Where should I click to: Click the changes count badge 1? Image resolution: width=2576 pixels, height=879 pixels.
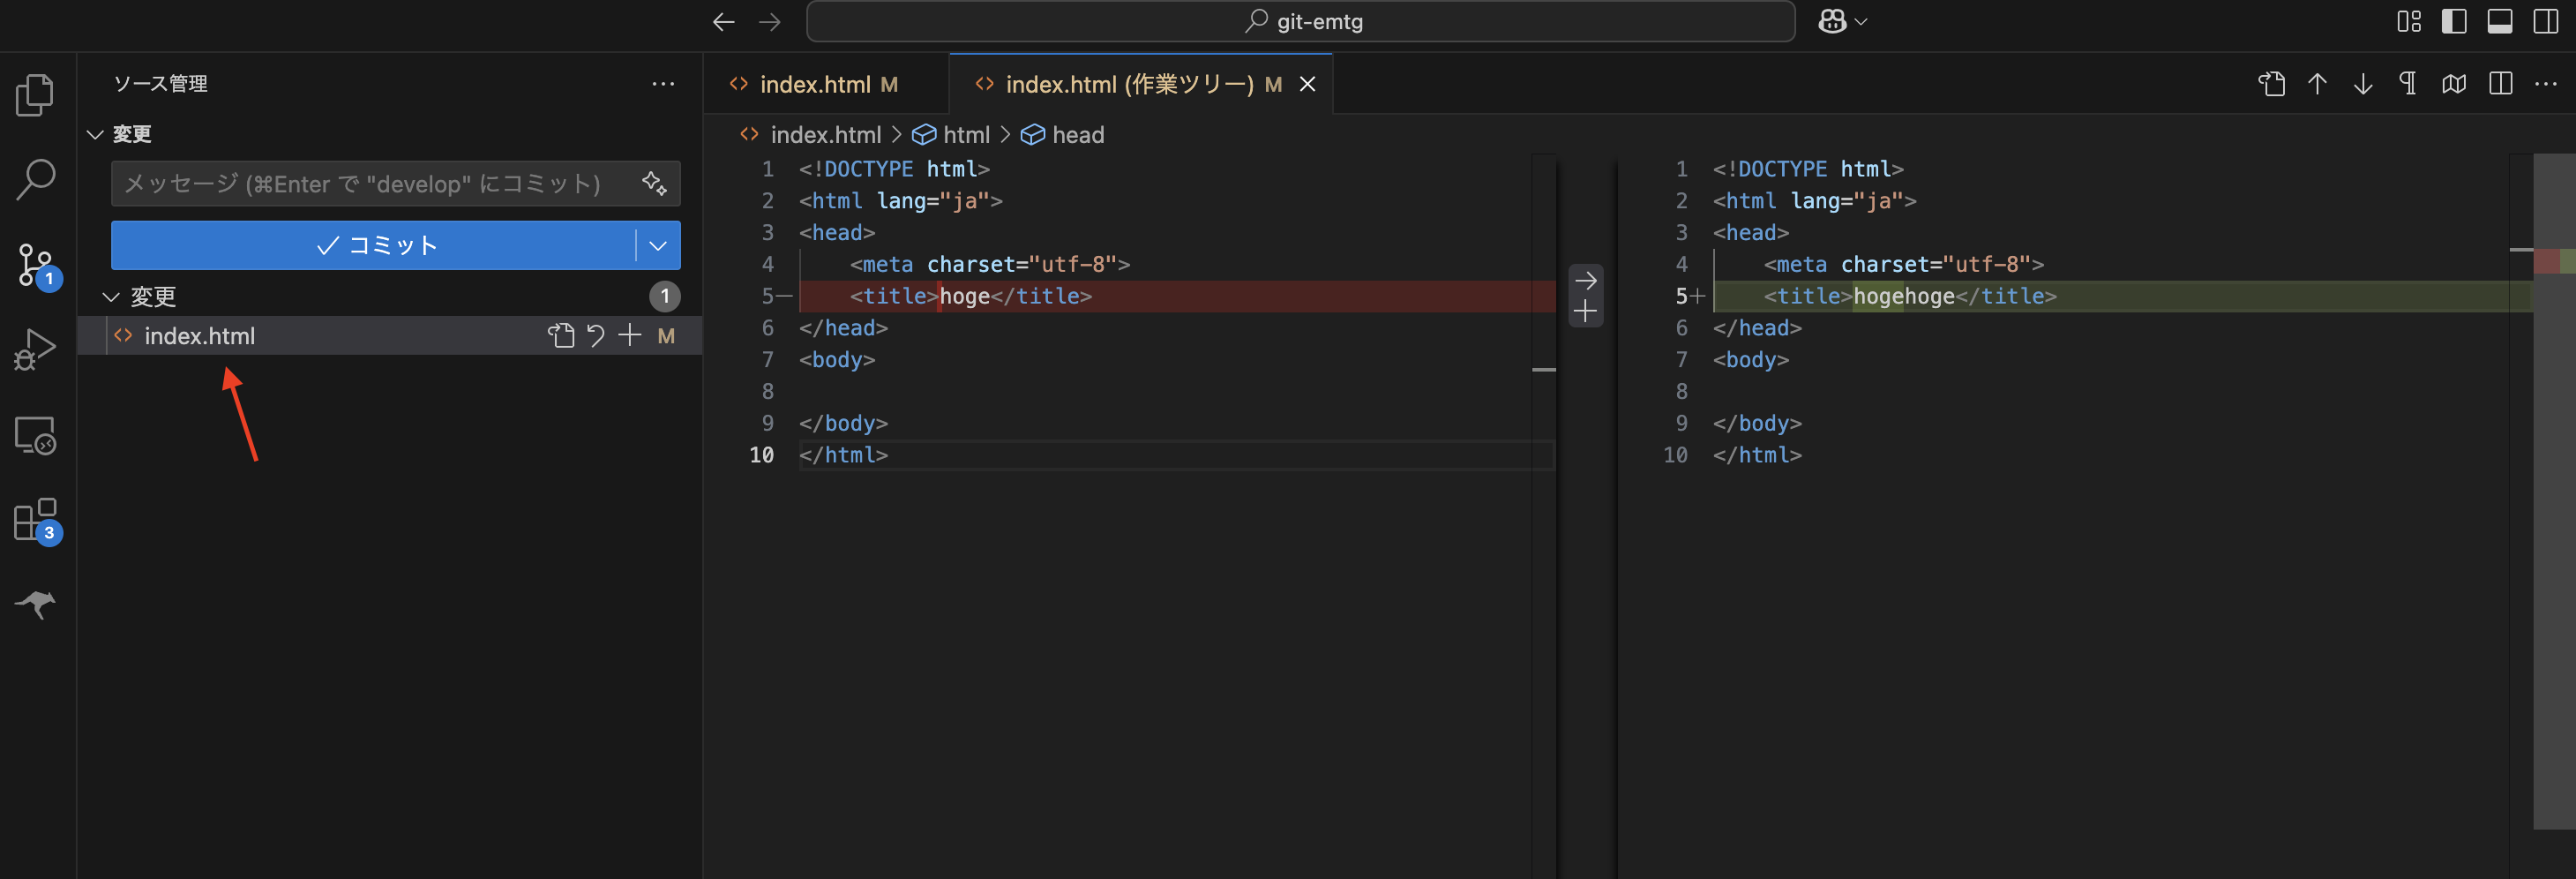tap(665, 296)
